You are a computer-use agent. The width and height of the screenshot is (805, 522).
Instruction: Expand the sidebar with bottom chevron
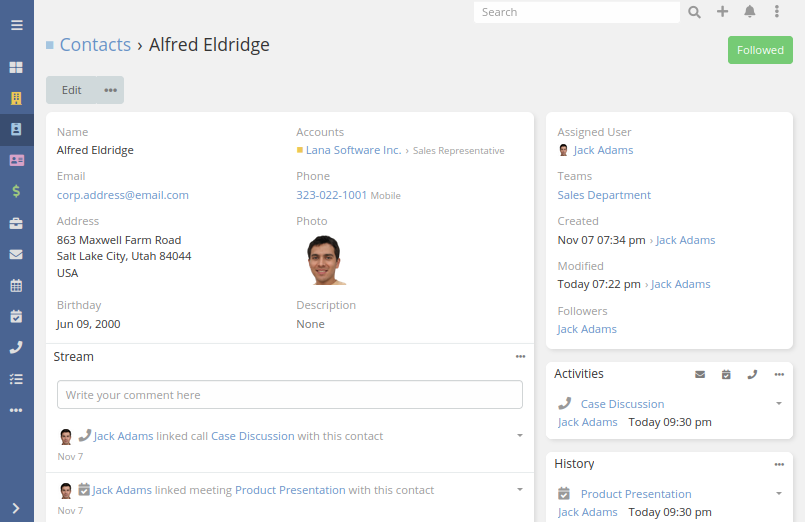16,508
